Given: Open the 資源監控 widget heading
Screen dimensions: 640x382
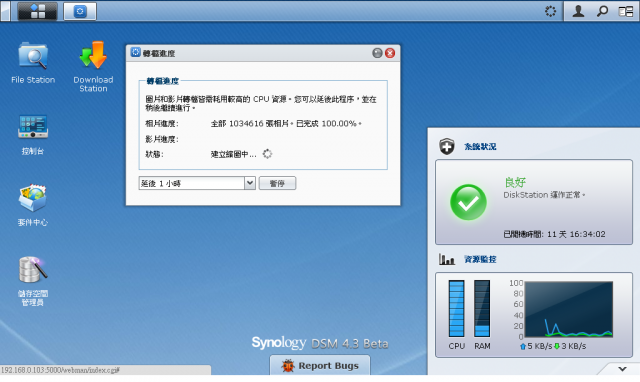Looking at the screenshot, I should coord(480,259).
